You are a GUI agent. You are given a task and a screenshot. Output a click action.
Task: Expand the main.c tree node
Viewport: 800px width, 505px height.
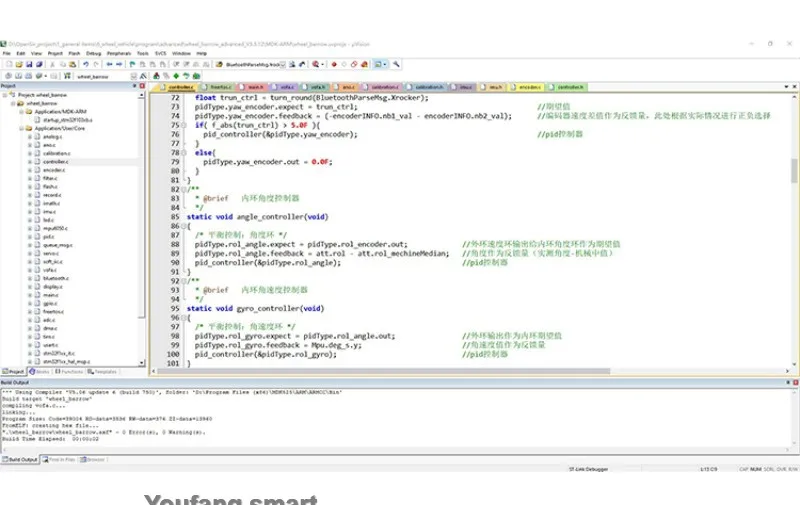[30, 295]
